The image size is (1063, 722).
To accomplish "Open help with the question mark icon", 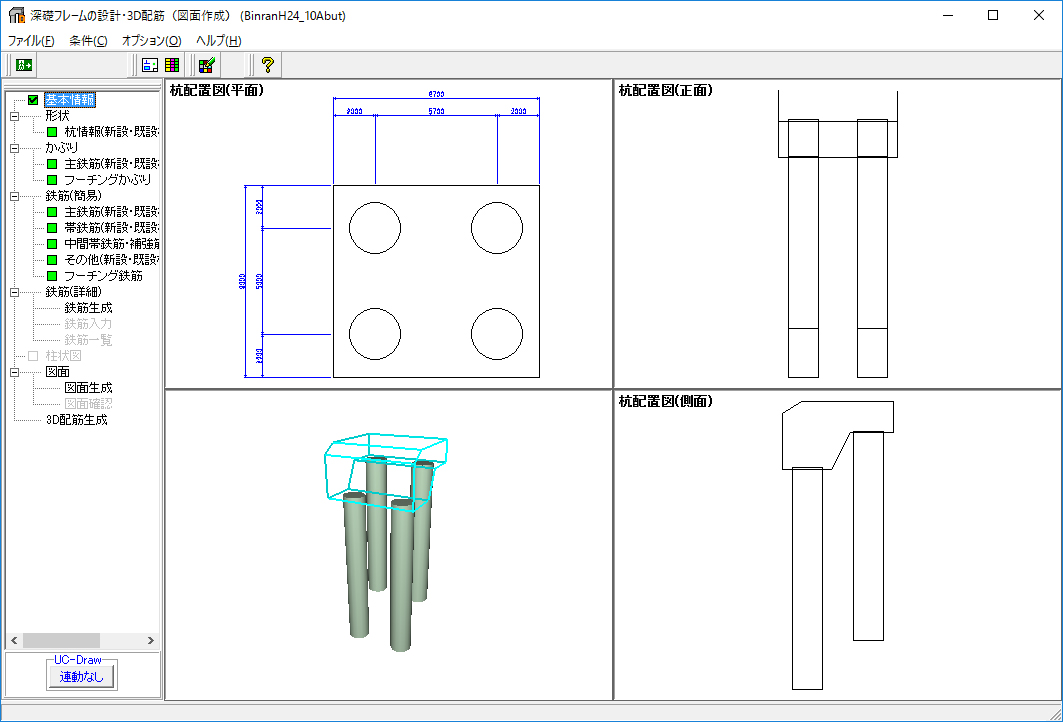I will (x=267, y=65).
